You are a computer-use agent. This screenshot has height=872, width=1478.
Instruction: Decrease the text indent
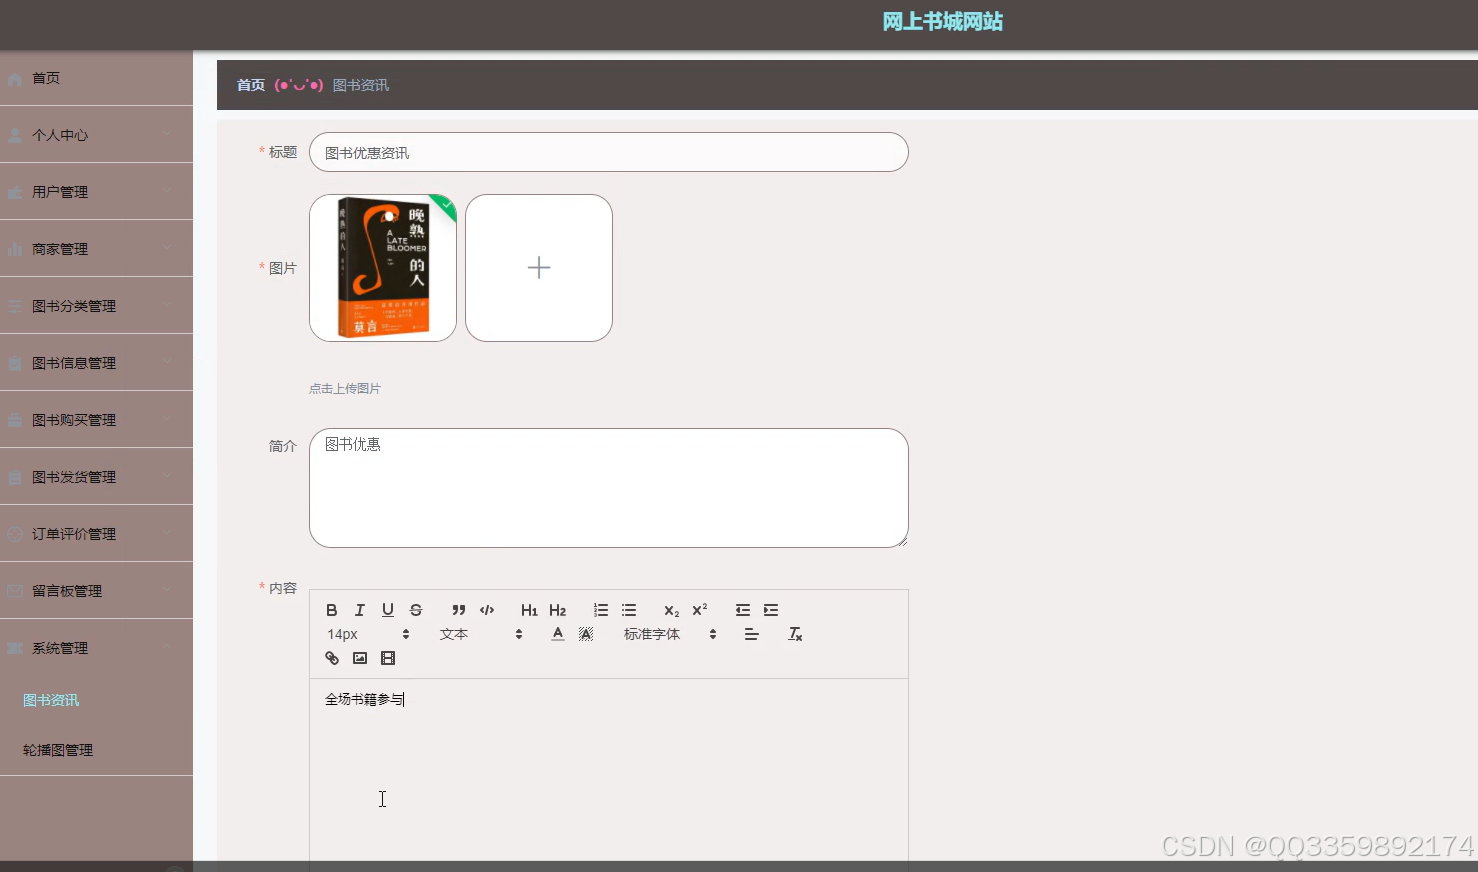pyautogui.click(x=743, y=610)
